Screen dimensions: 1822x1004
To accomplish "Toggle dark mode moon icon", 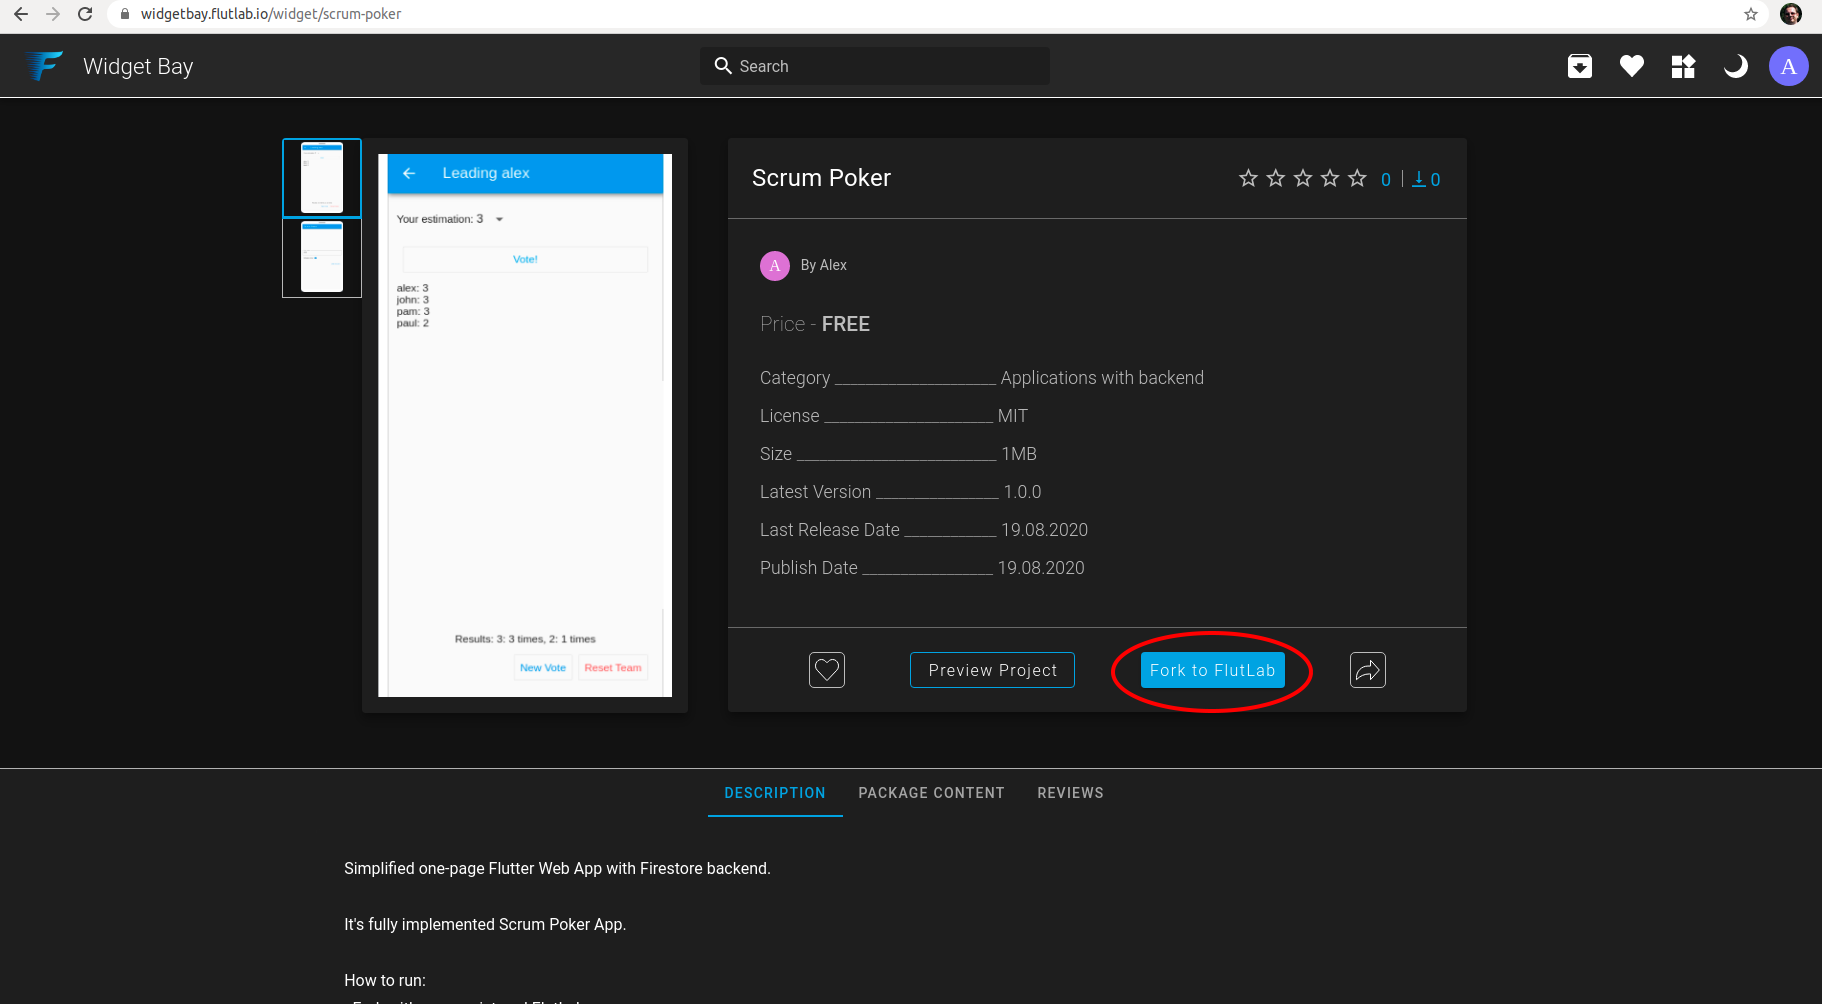I will [1736, 66].
